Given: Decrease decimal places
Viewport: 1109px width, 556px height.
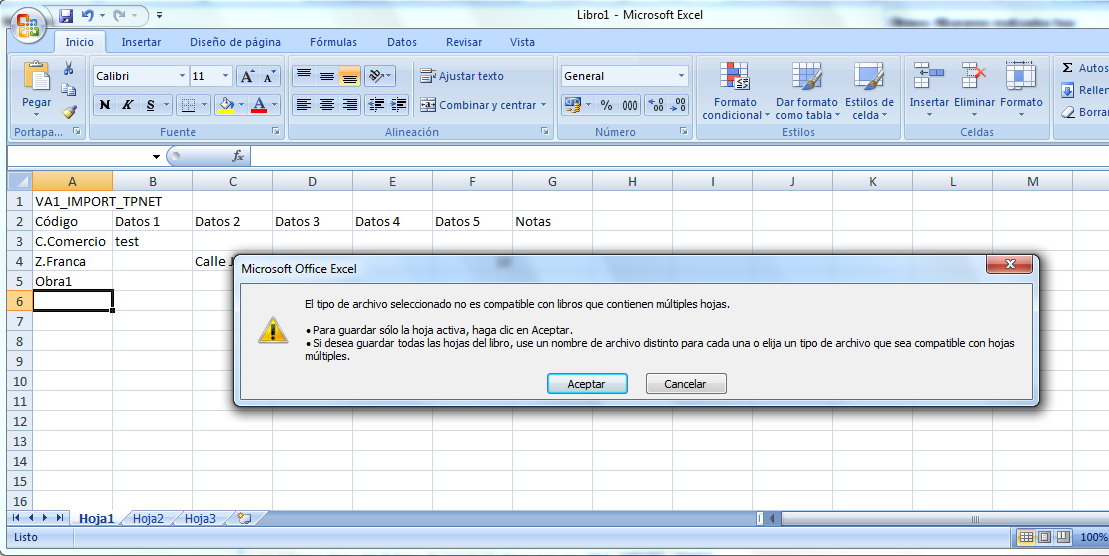Looking at the screenshot, I should coord(678,105).
